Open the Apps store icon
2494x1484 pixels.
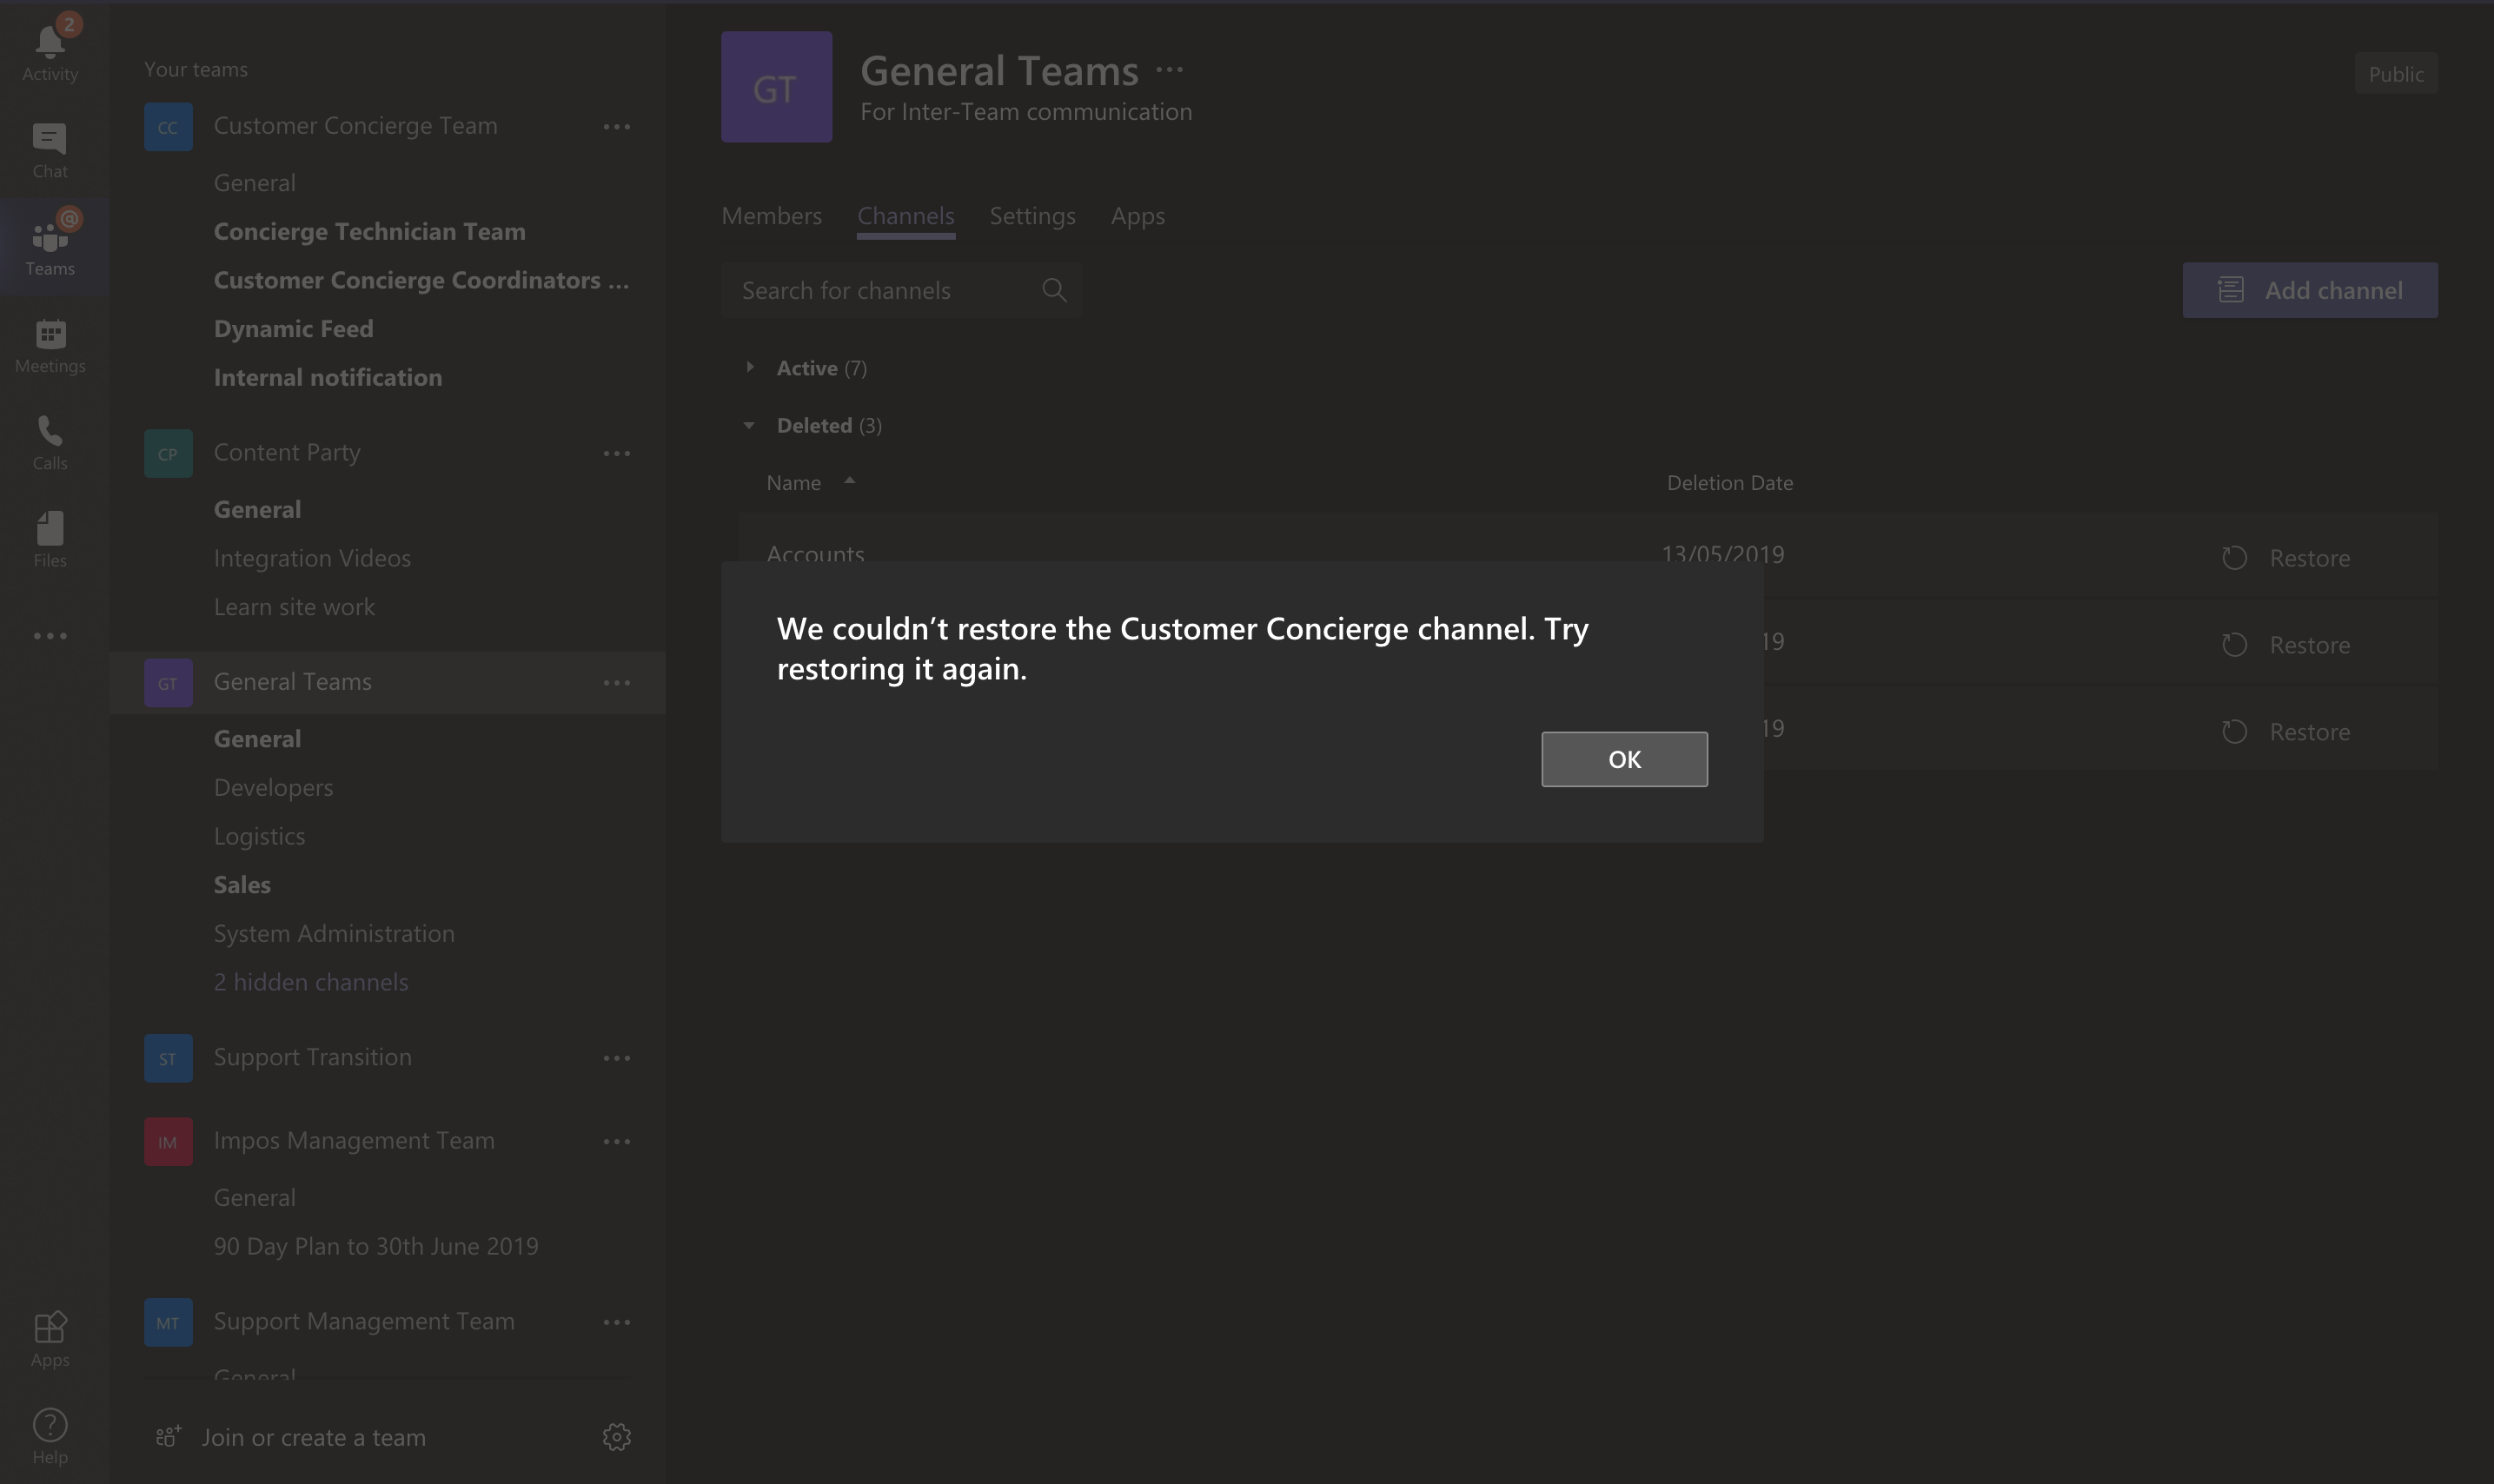click(x=50, y=1337)
